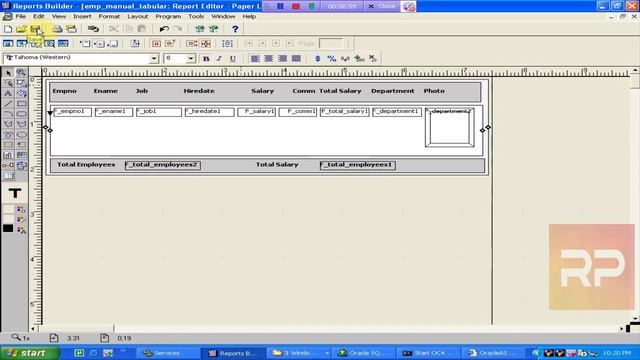
Task: Select the Rounded Rectangle tool
Action: [21, 114]
